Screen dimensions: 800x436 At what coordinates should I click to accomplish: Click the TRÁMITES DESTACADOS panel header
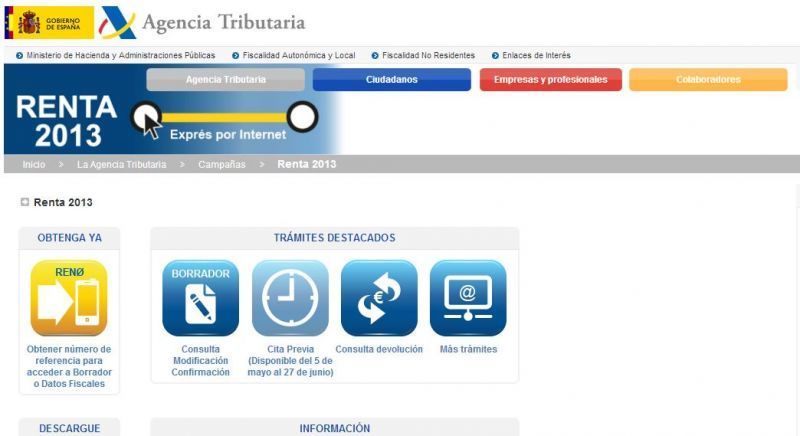click(335, 238)
